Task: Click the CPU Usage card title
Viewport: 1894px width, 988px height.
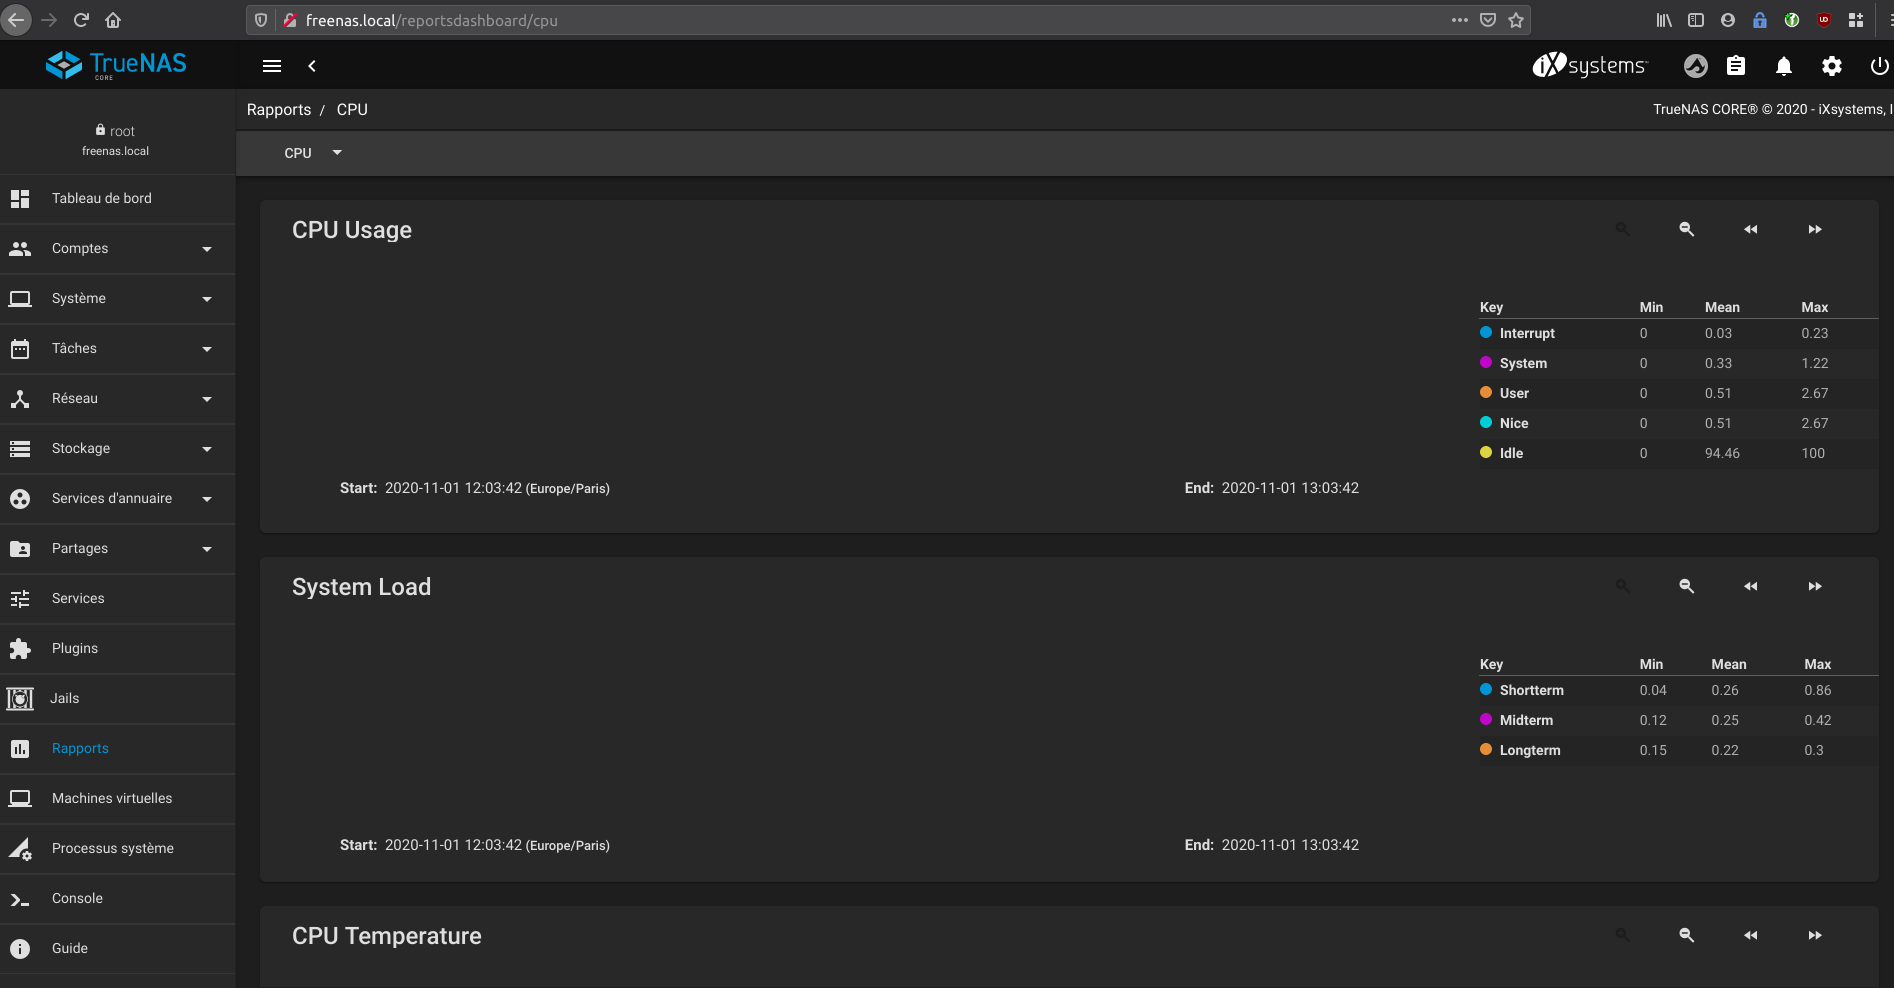Action: pyautogui.click(x=352, y=230)
